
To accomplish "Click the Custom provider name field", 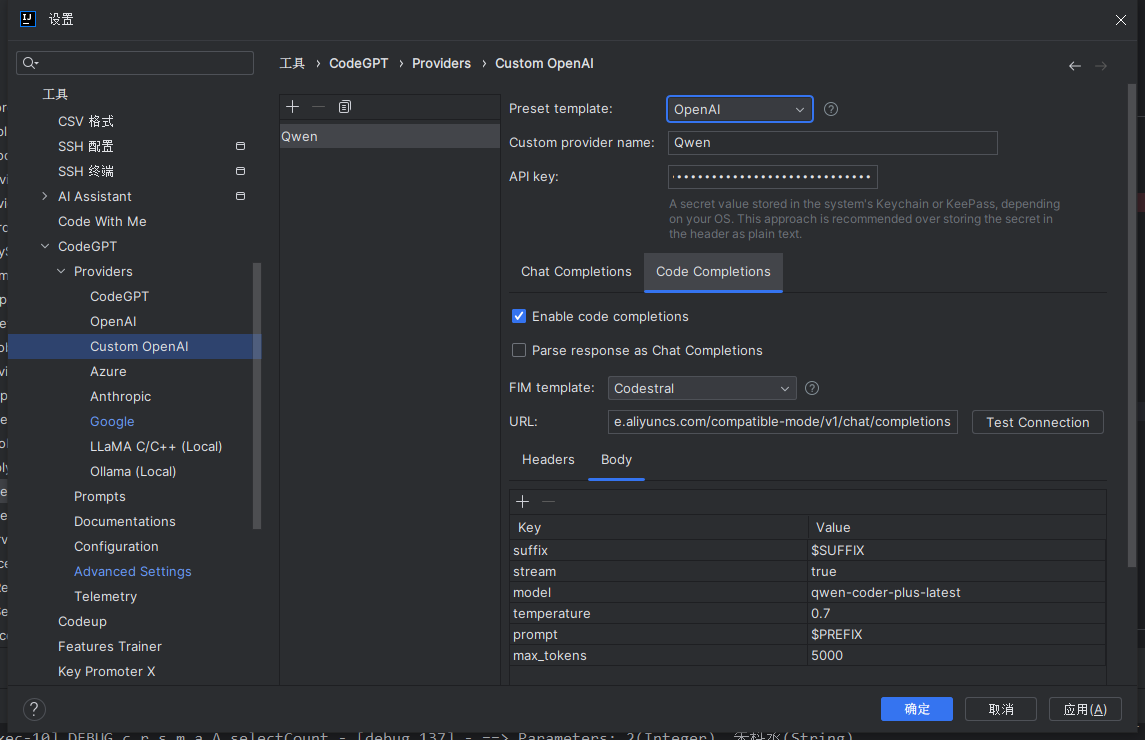I will [832, 143].
